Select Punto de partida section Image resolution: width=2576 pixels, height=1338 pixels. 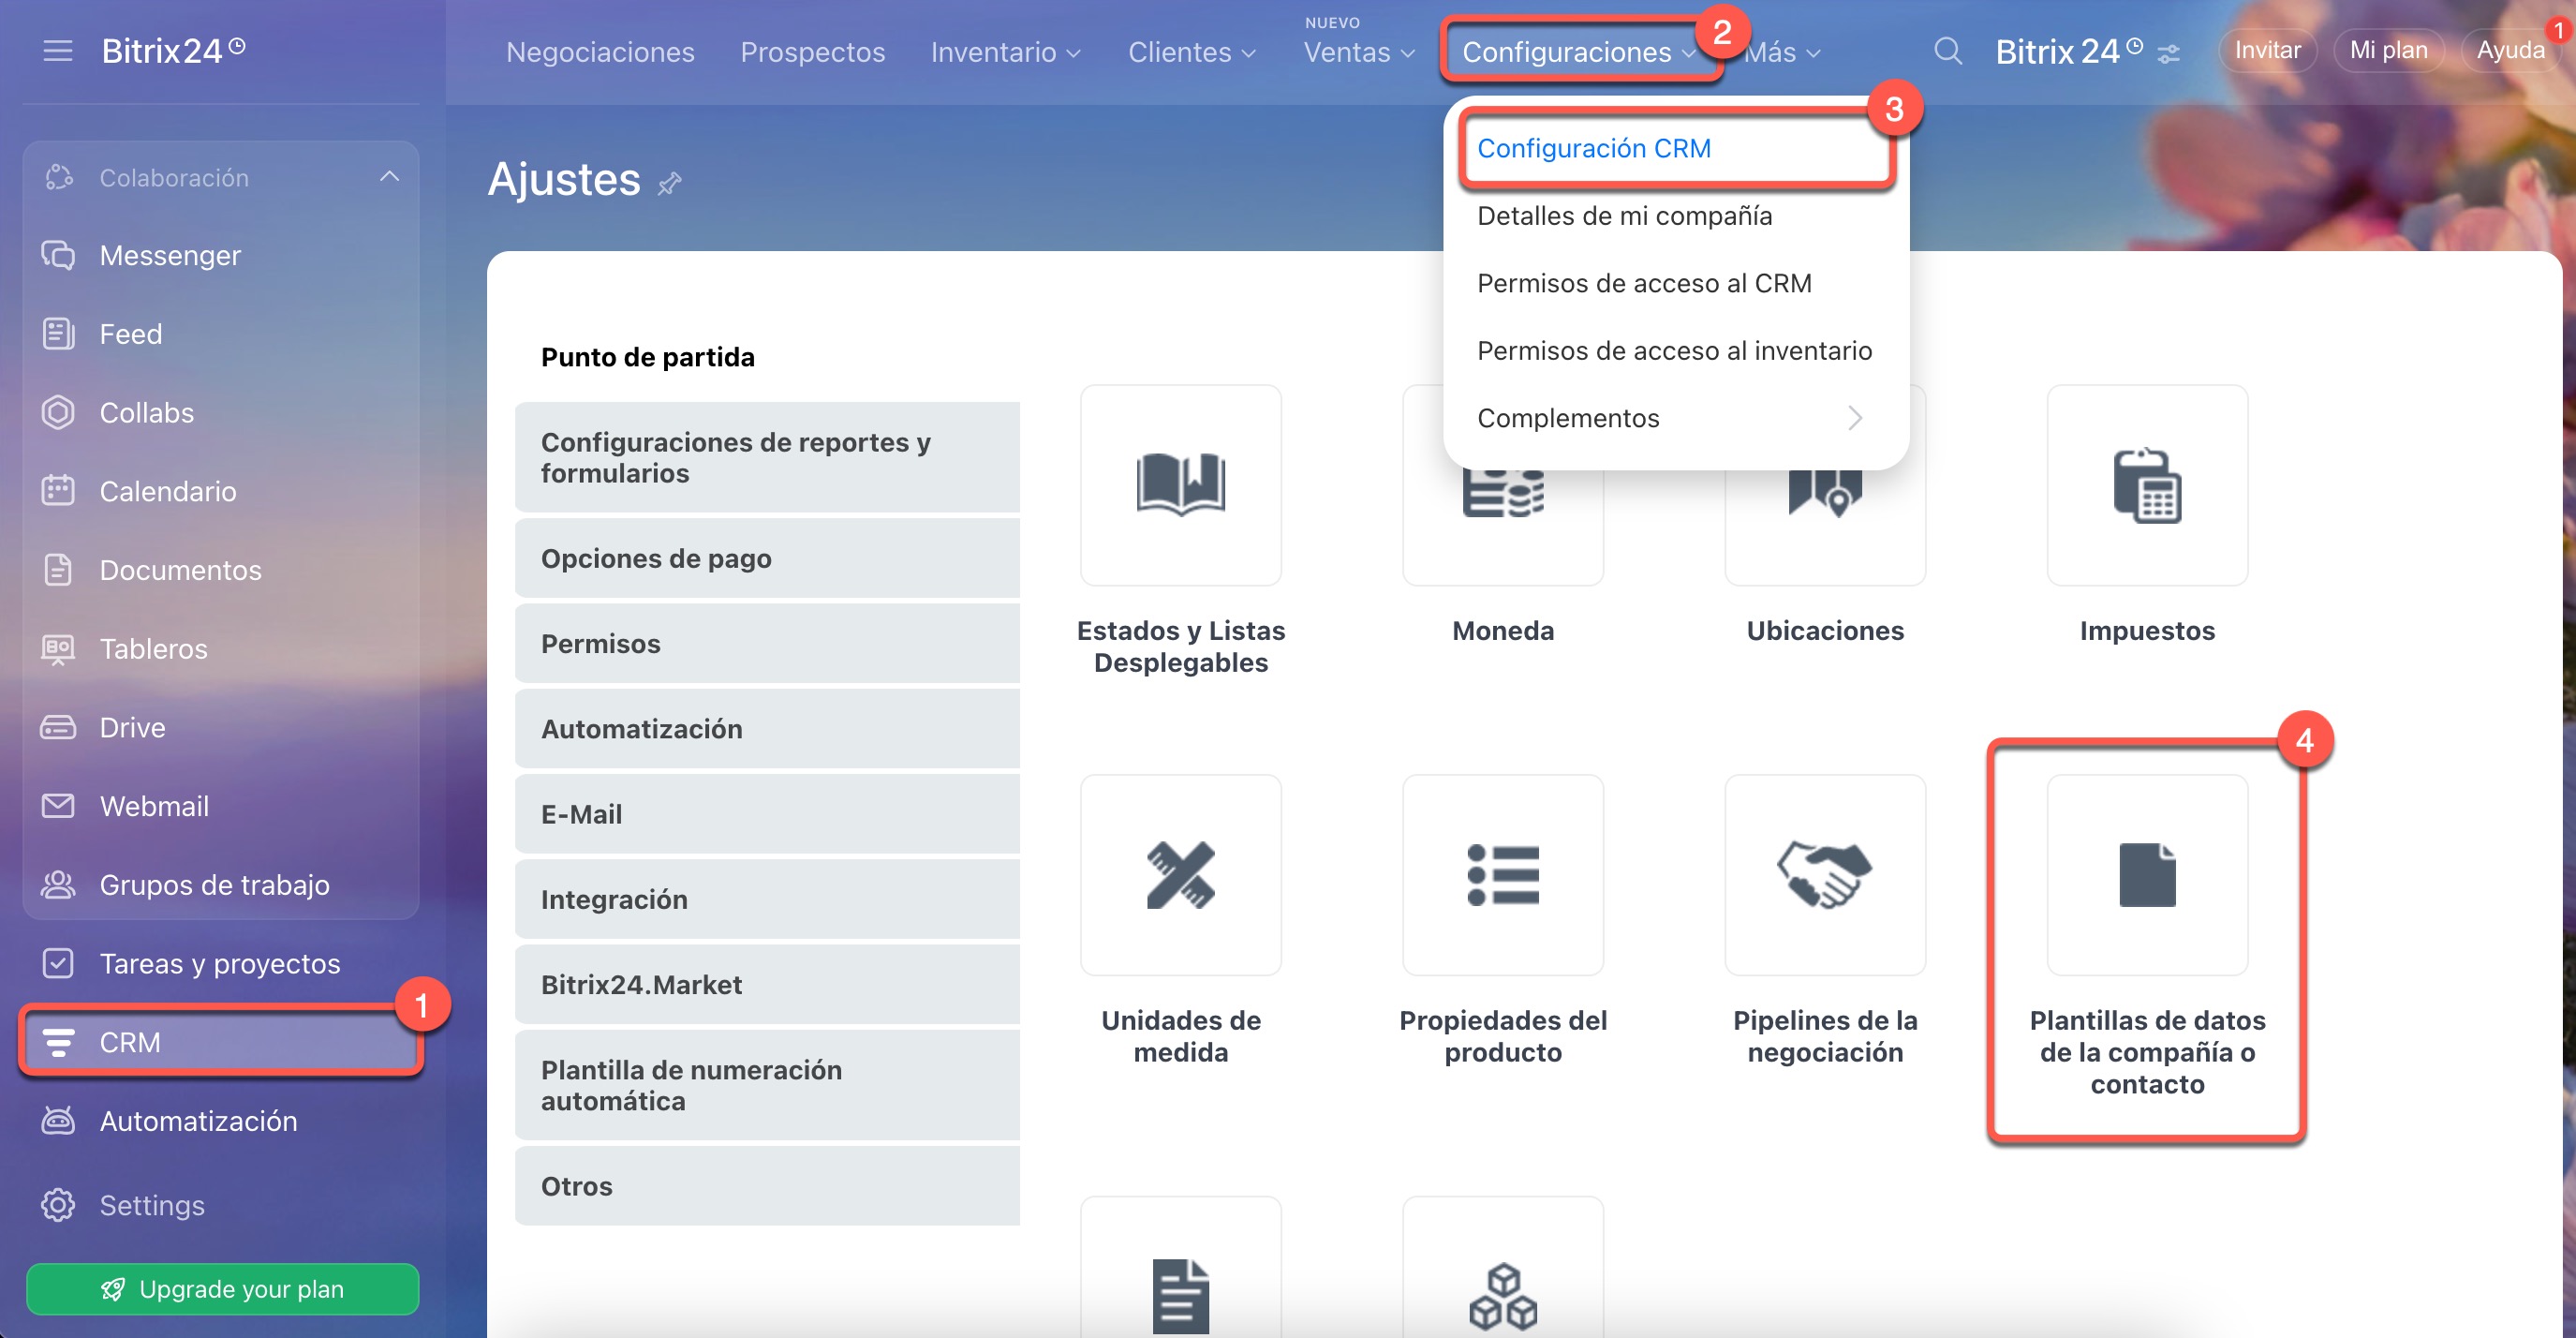click(x=648, y=357)
